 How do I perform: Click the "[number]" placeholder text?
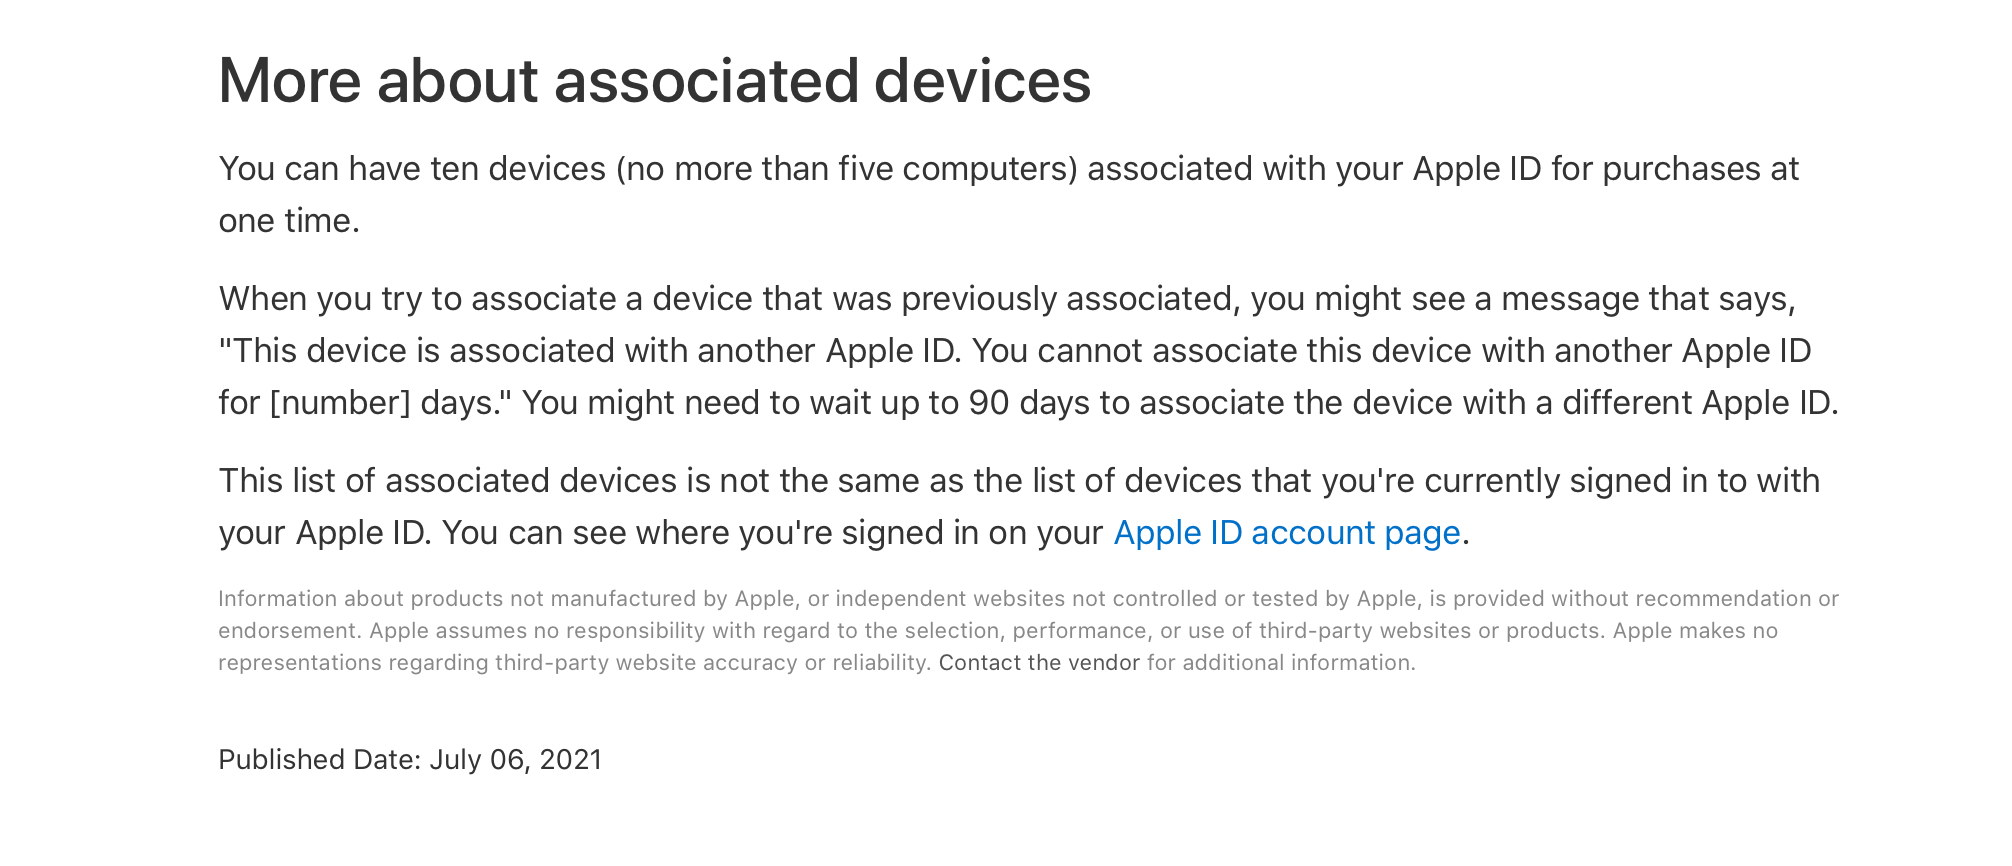click(340, 403)
